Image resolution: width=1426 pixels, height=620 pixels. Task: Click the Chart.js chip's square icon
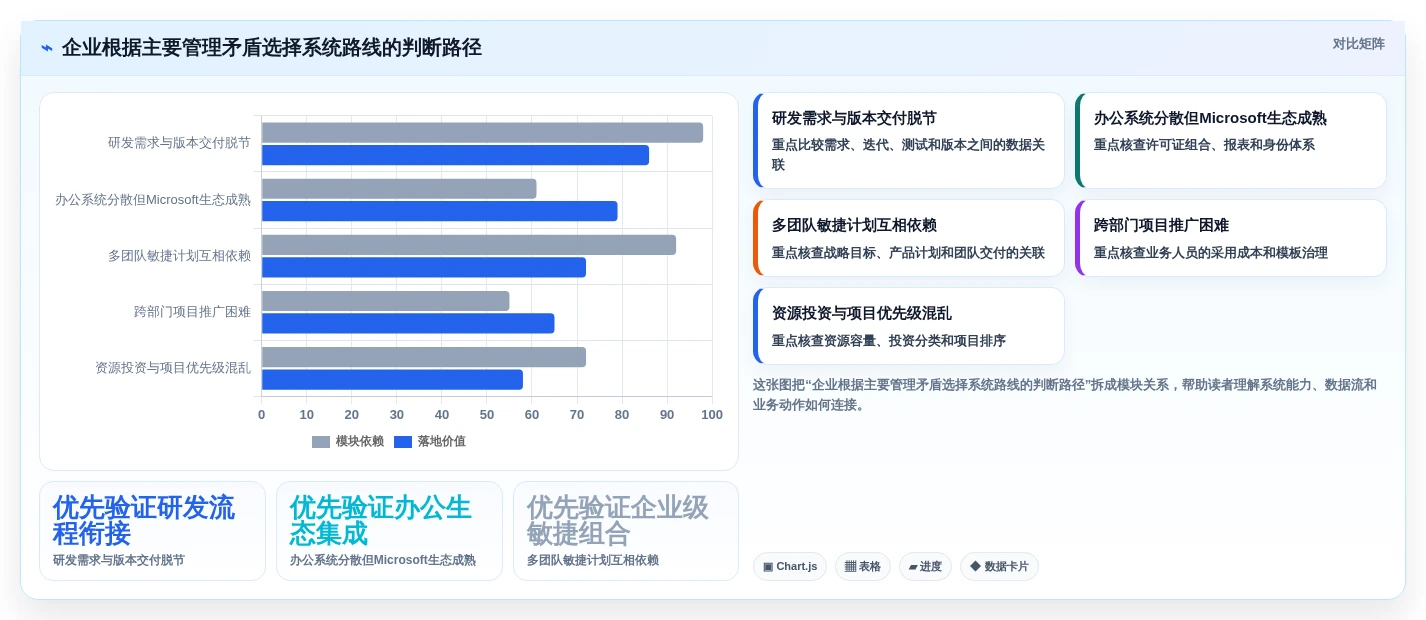[x=768, y=567]
